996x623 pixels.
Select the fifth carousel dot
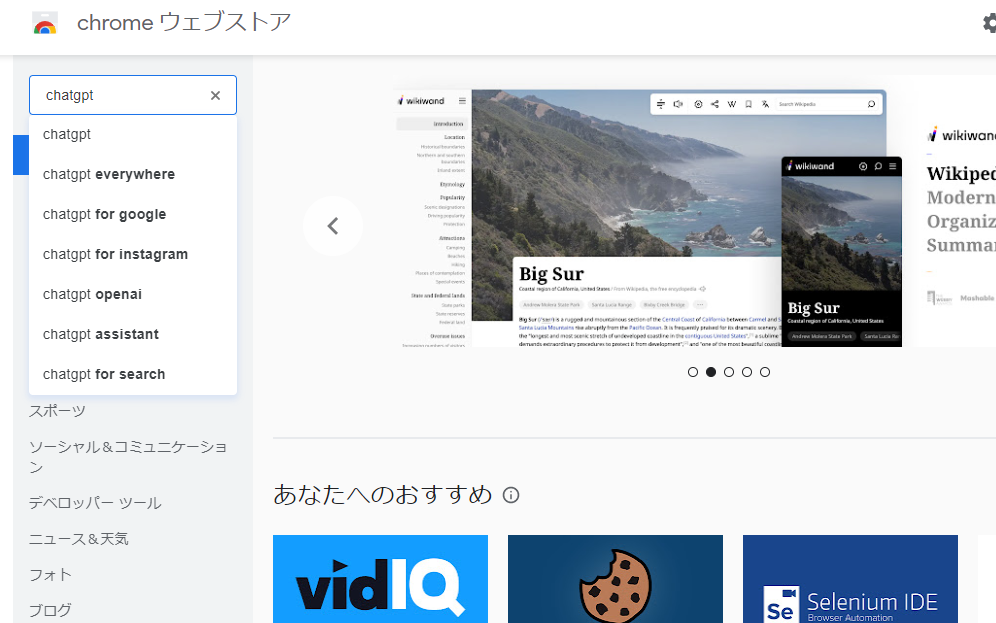click(x=765, y=372)
